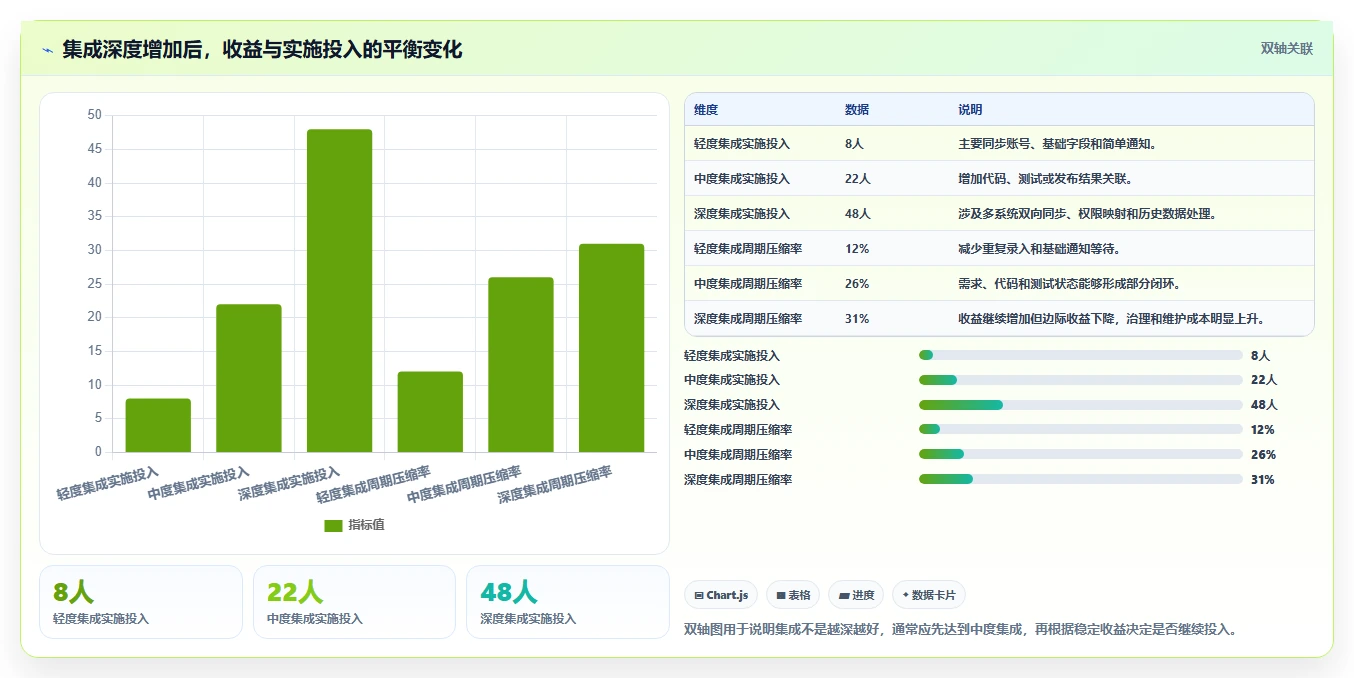
Task: Click x-axis label 轻度集成实施投入
Action: click(108, 483)
